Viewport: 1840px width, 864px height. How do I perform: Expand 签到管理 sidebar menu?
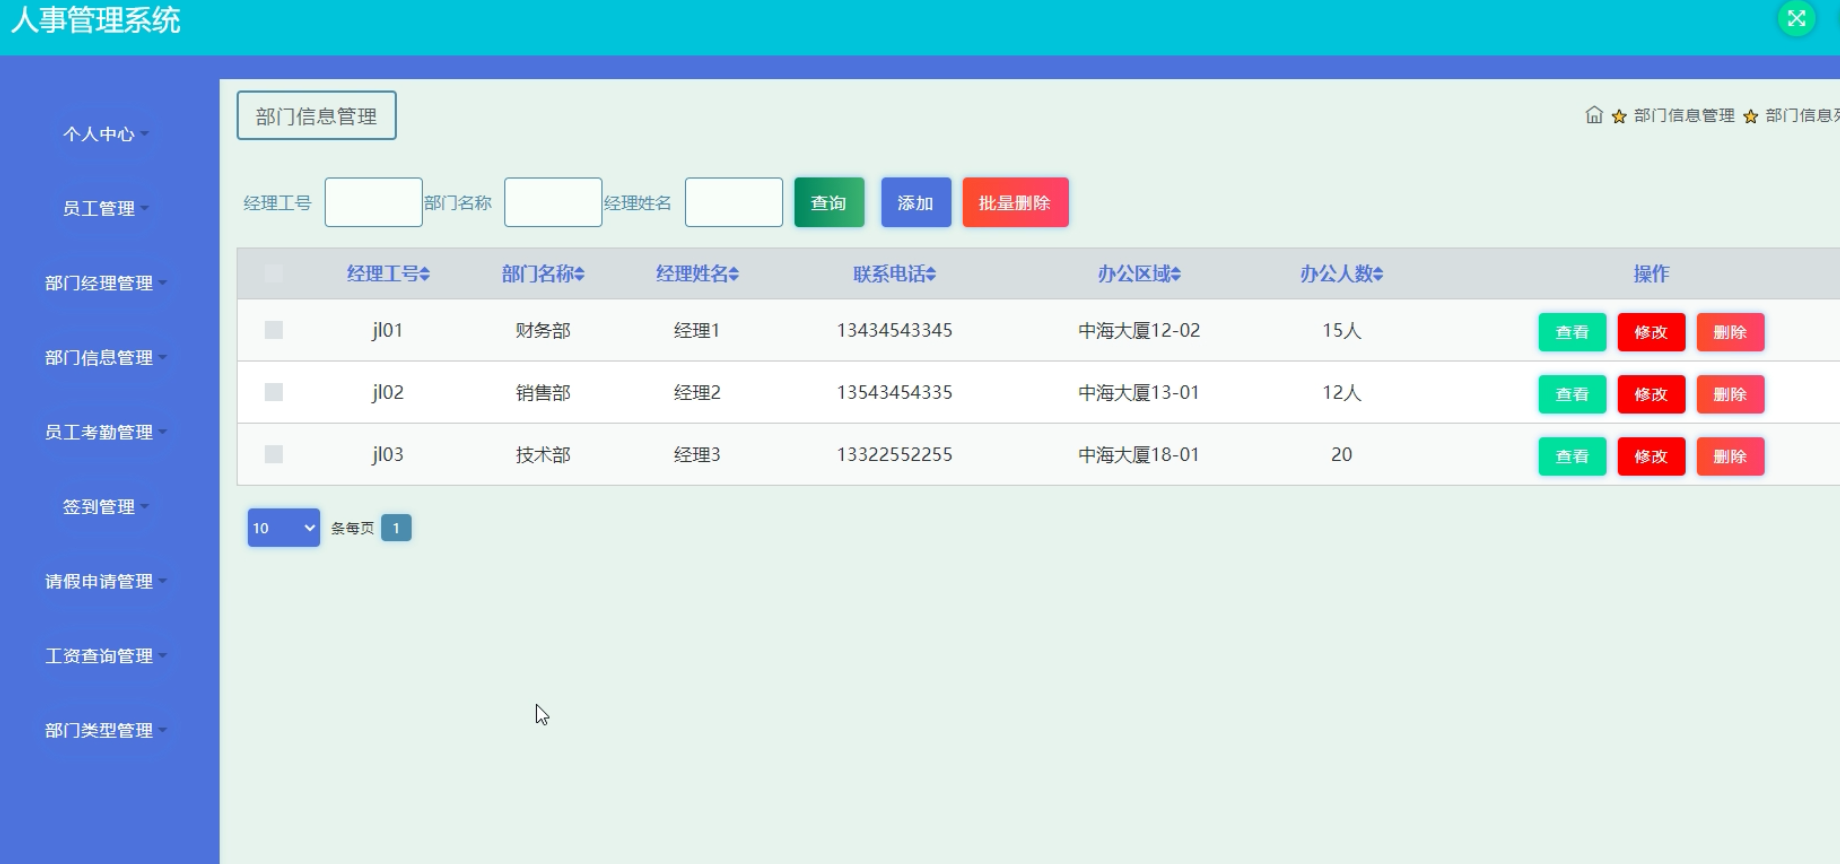[x=105, y=507]
